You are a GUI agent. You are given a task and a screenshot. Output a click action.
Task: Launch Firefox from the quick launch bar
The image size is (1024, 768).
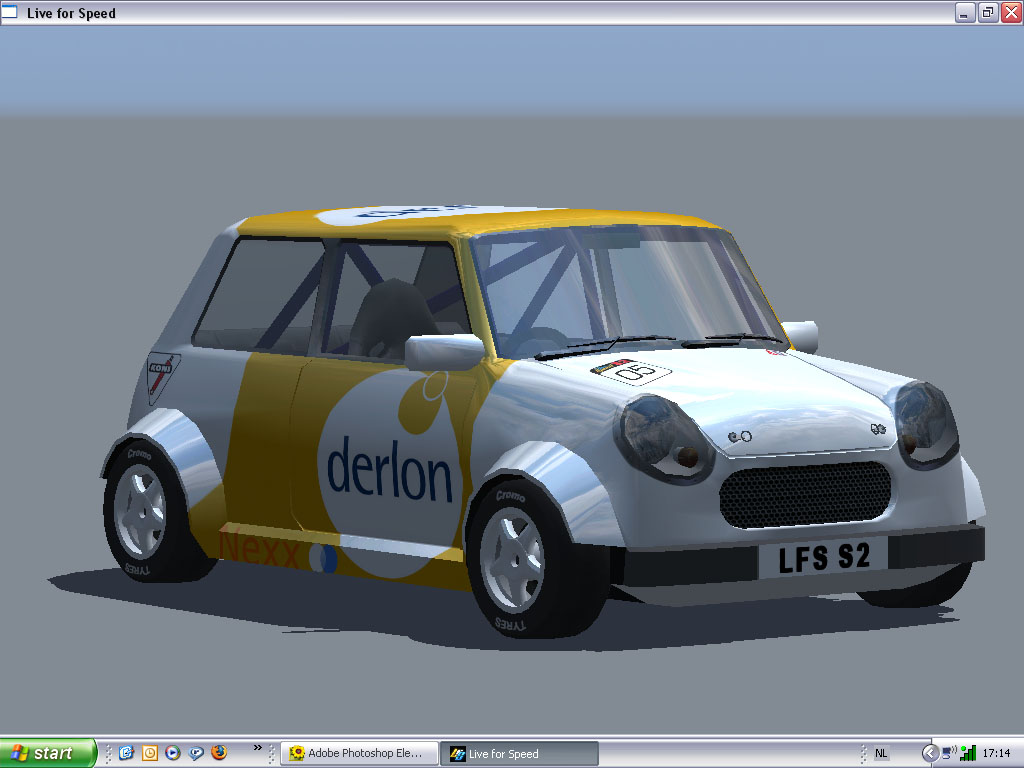(x=219, y=752)
